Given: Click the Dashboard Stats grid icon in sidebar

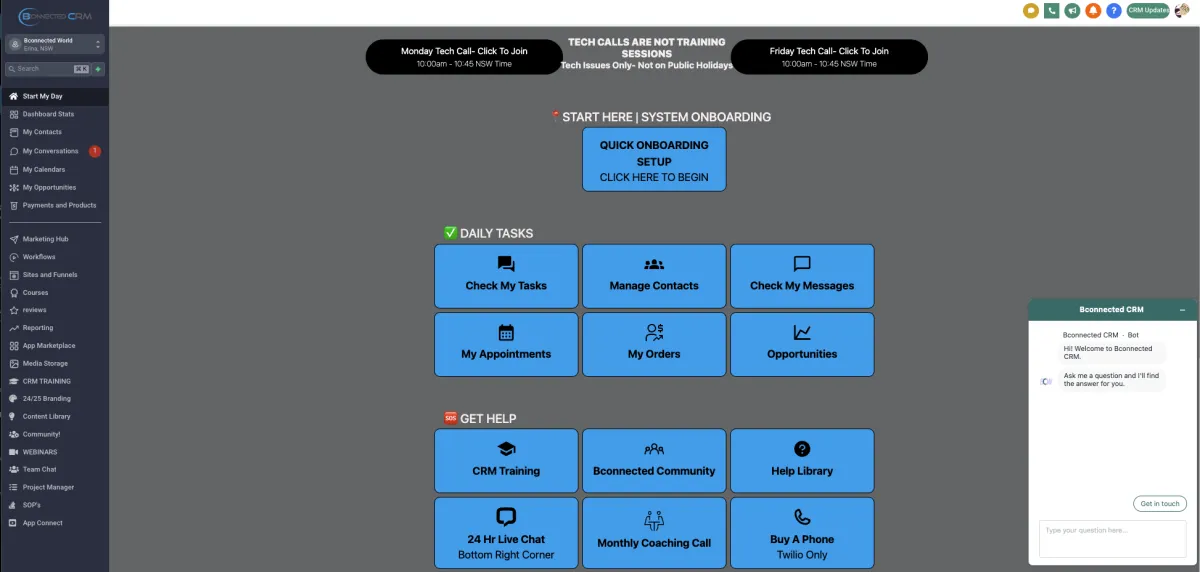Looking at the screenshot, I should (14, 114).
